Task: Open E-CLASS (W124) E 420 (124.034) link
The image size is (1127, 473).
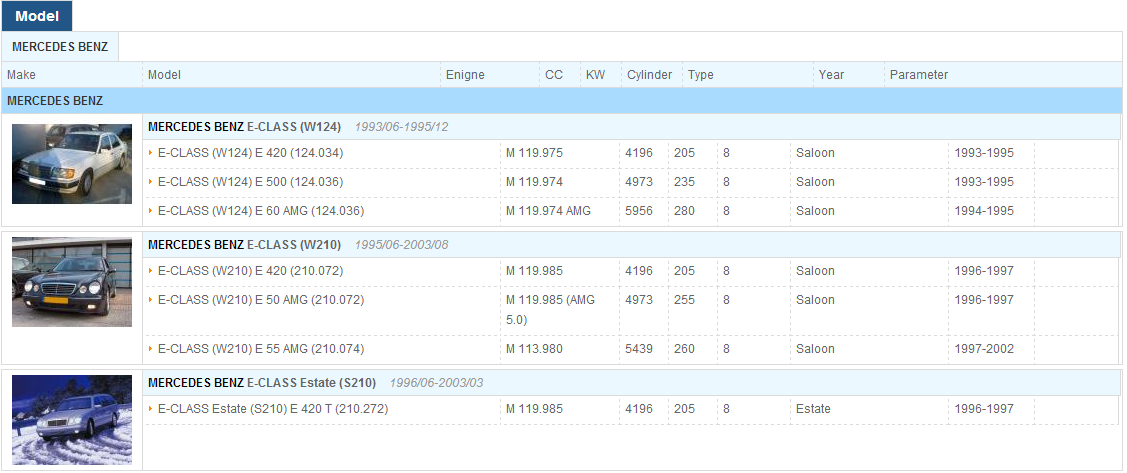Action: pos(250,153)
